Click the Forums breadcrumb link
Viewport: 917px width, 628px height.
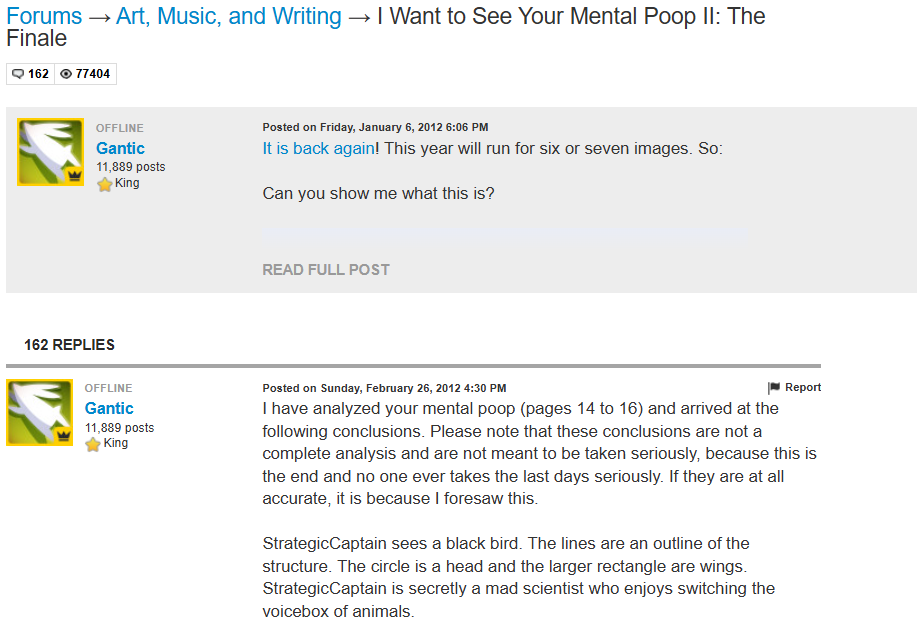44,17
